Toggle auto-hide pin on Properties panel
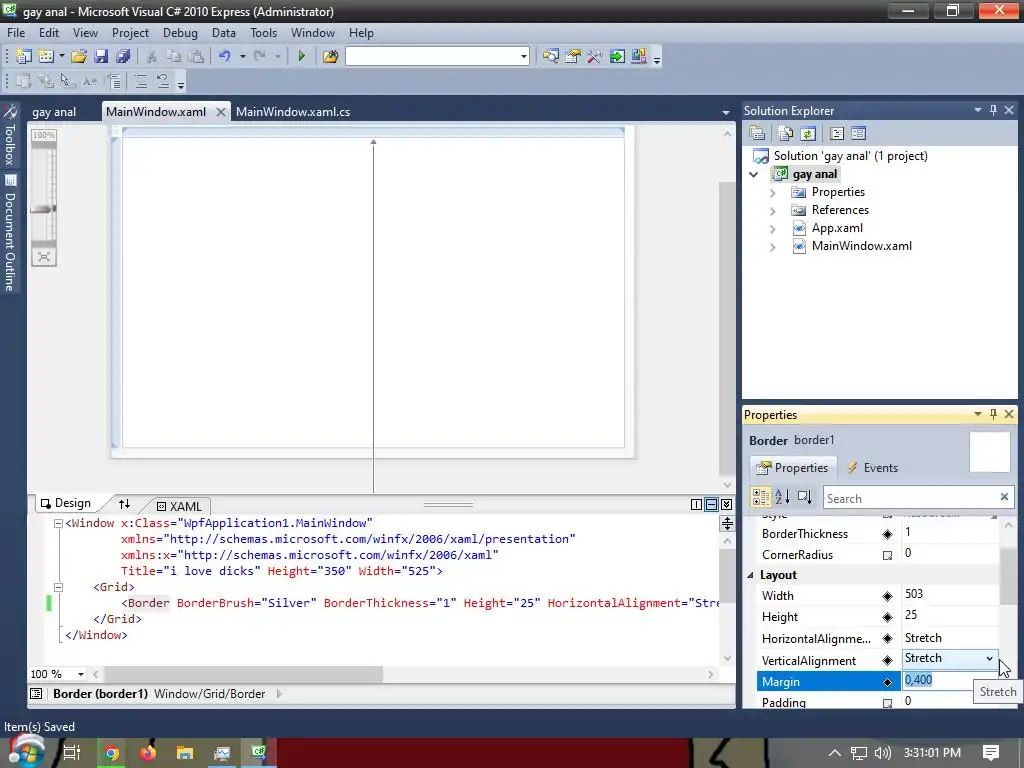 point(993,414)
